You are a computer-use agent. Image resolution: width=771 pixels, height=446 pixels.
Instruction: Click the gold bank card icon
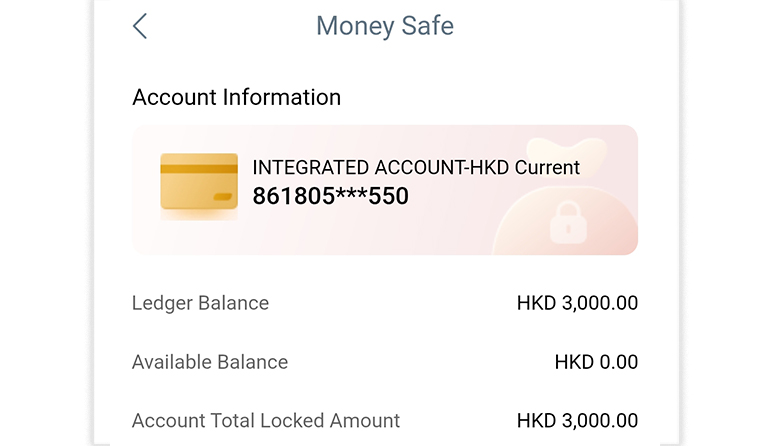click(x=199, y=182)
